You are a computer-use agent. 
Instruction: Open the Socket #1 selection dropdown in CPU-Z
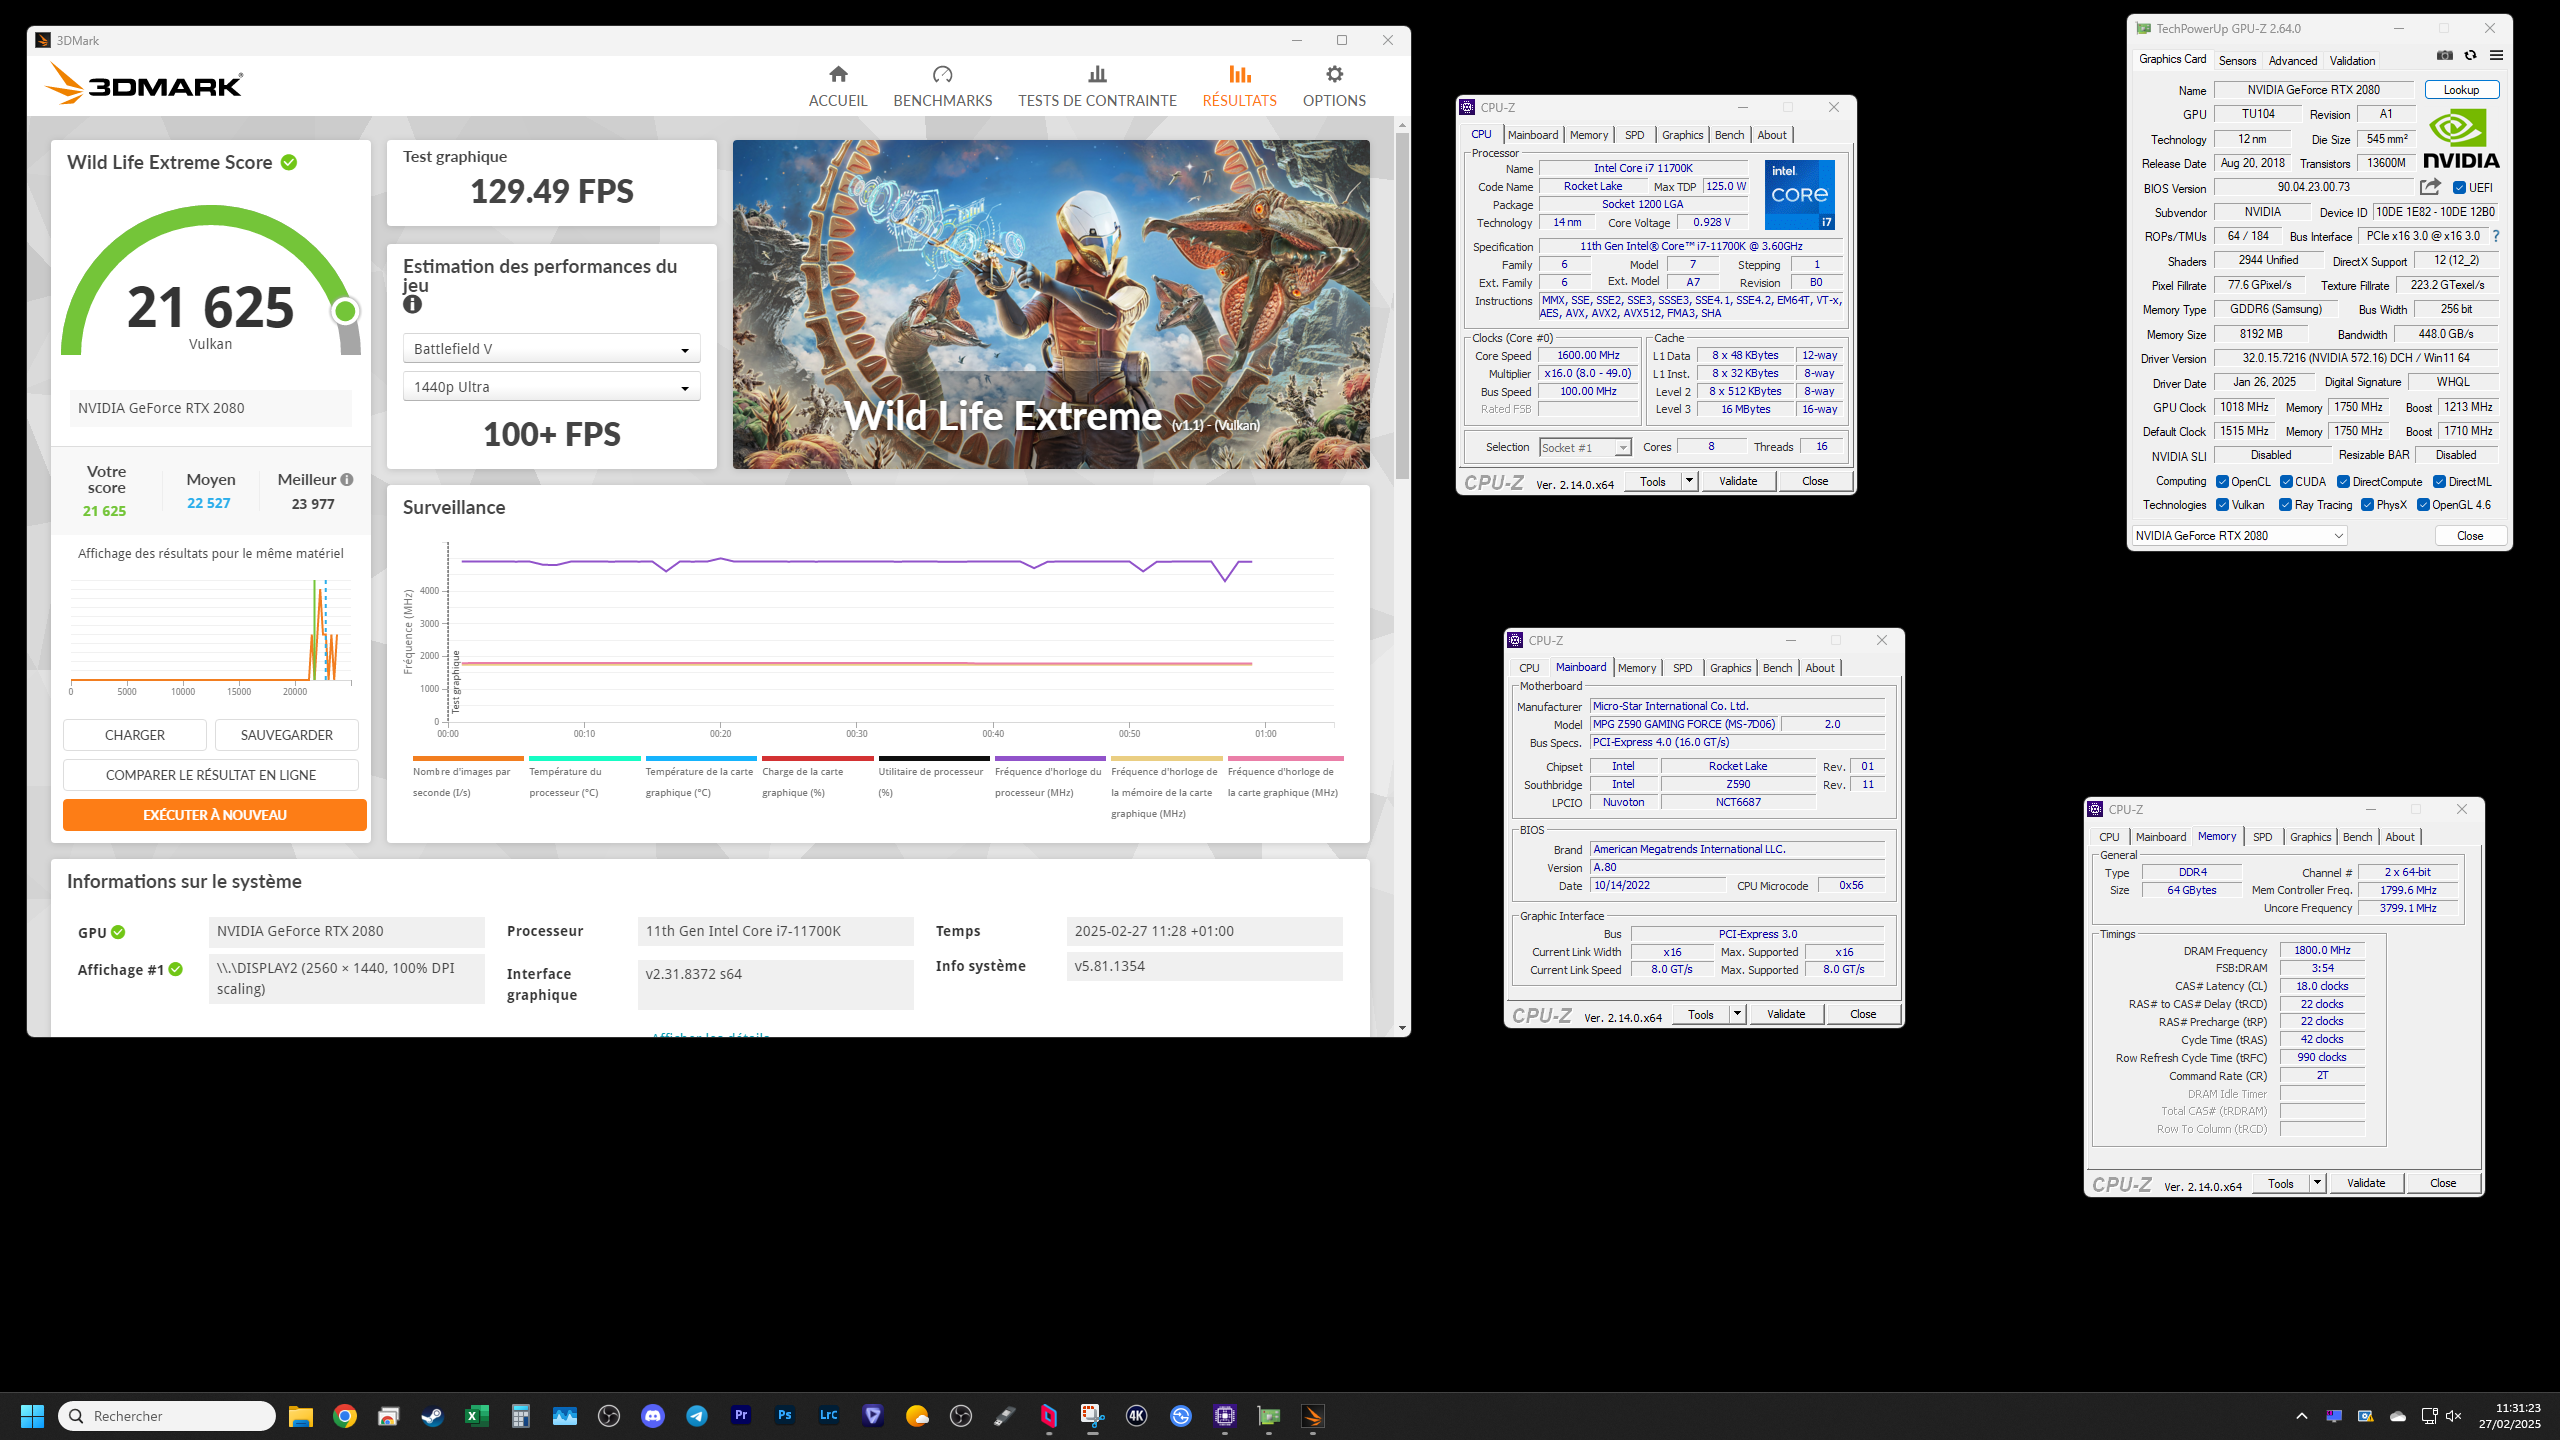[1585, 447]
